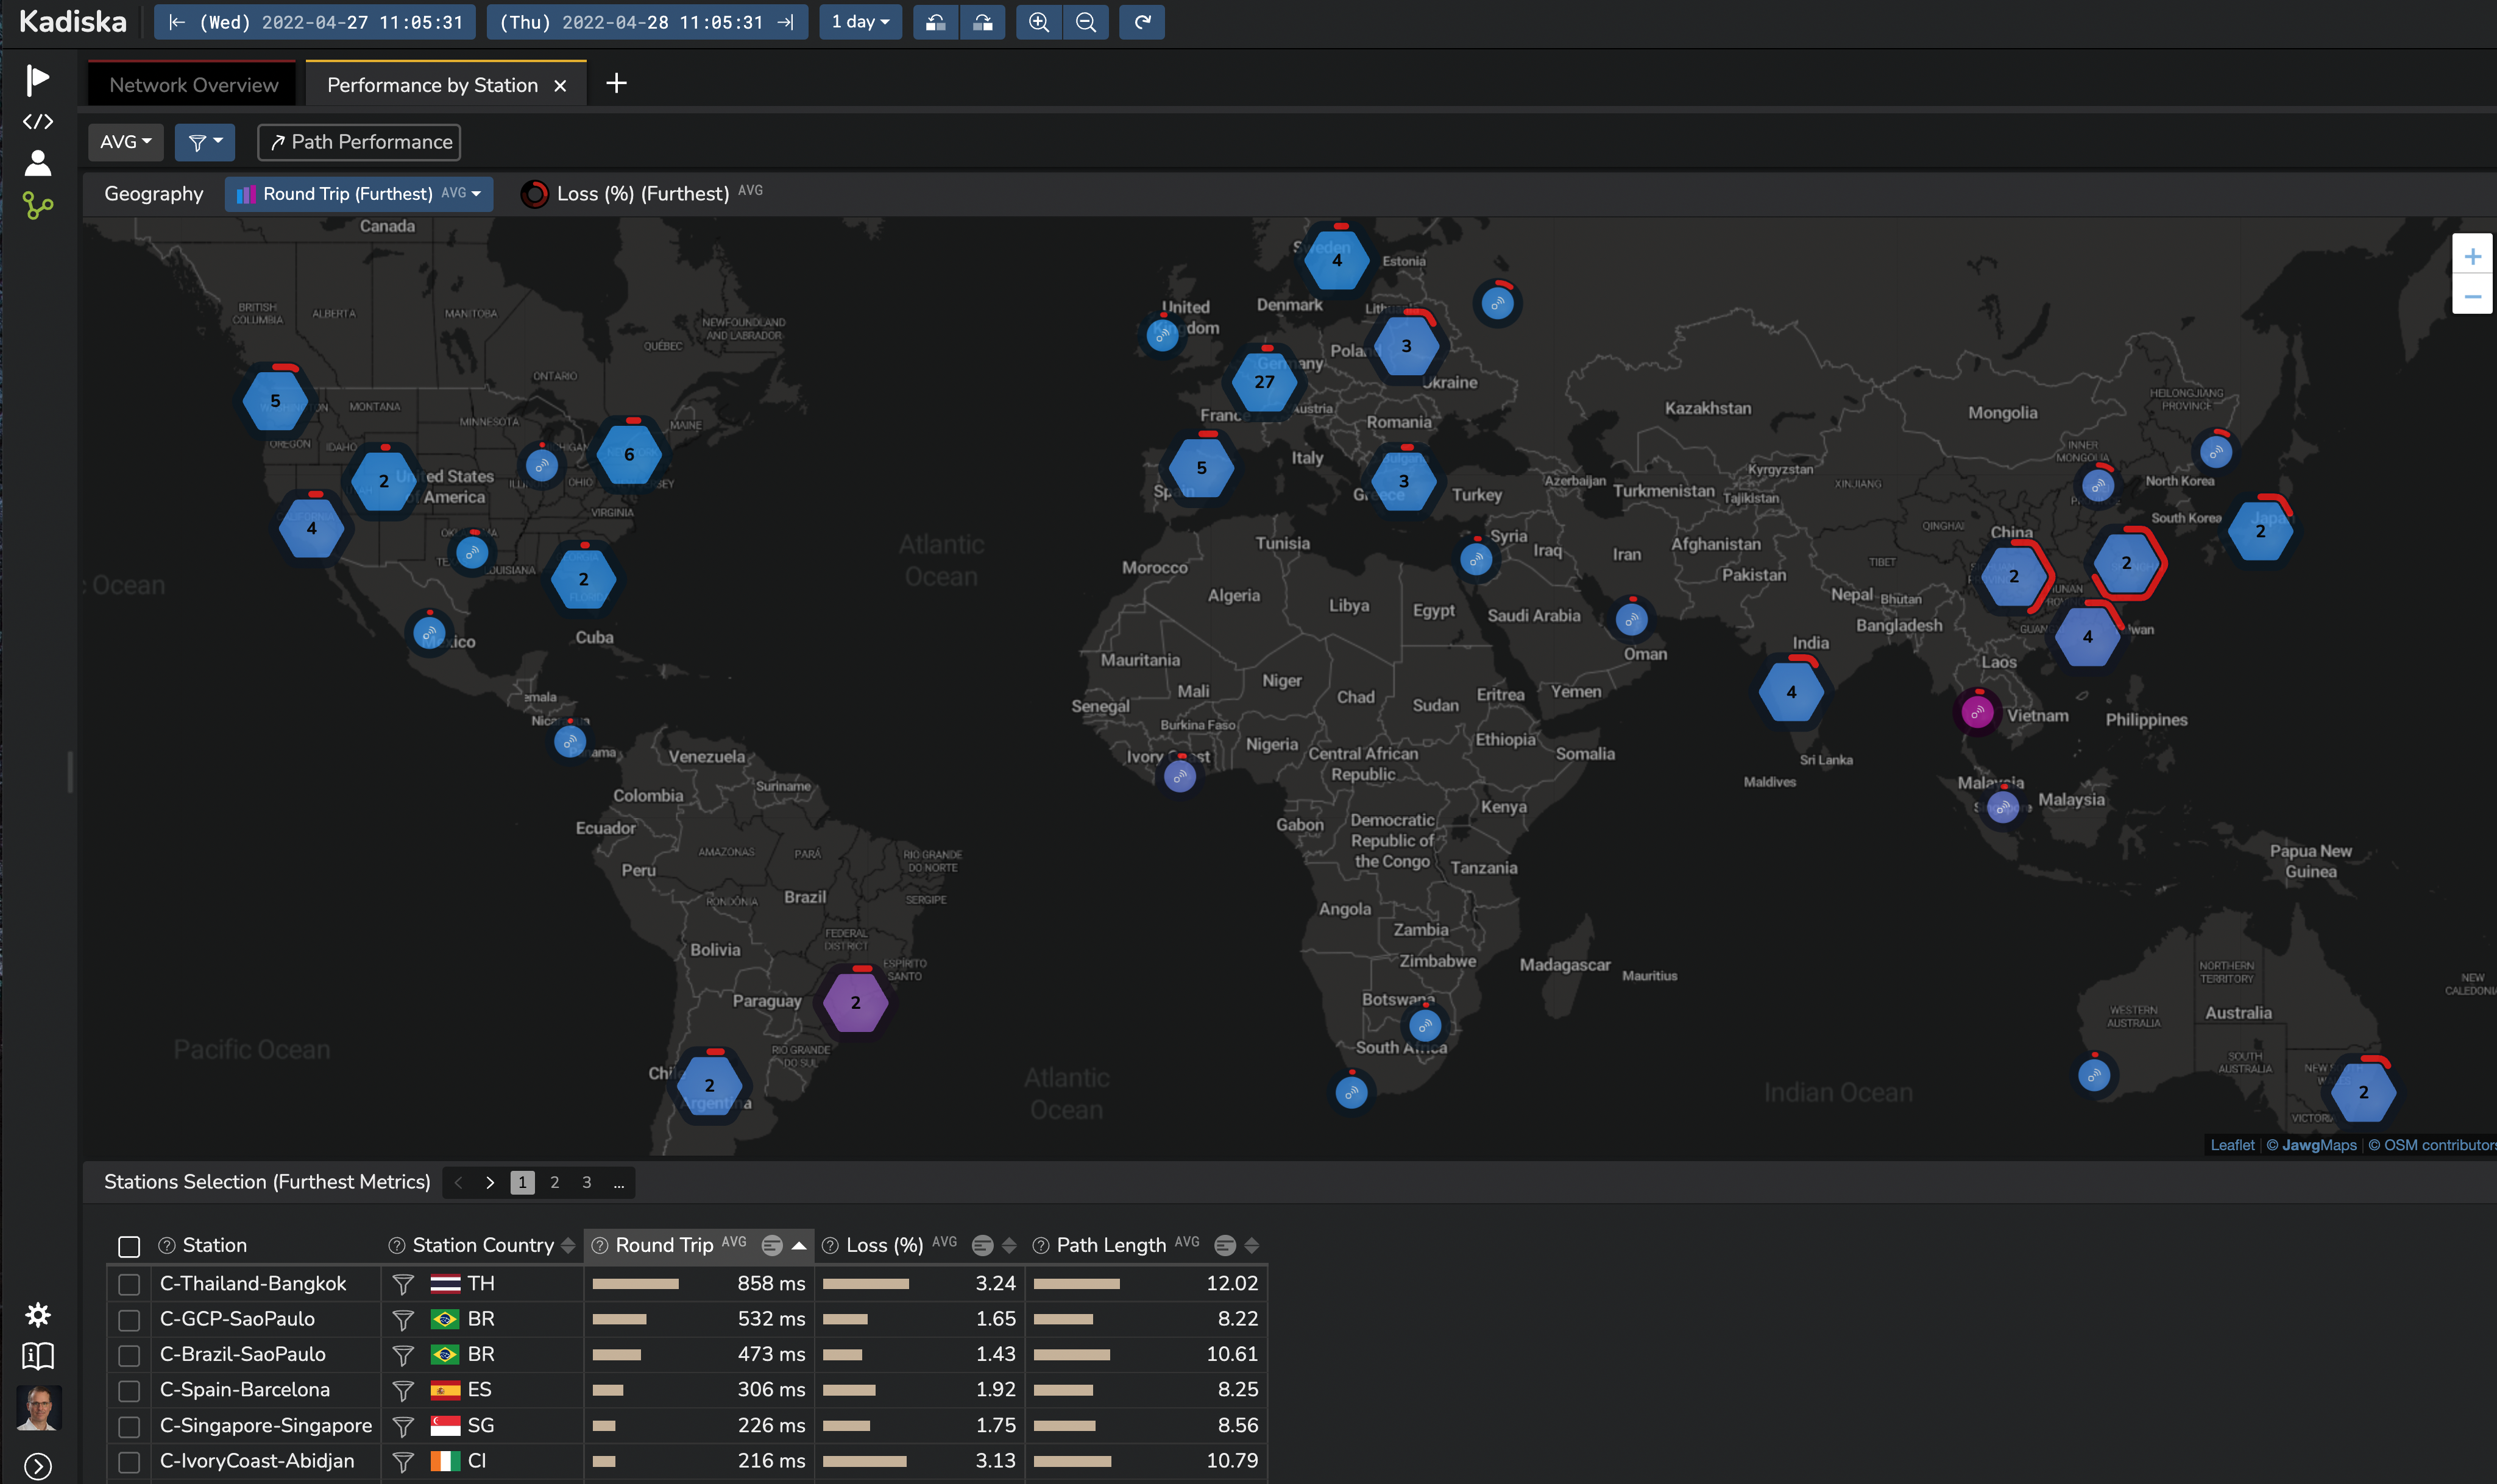Screen dimensions: 2497x1484
Task: Click the refresh icon in the top bar
Action: coord(1142,22)
